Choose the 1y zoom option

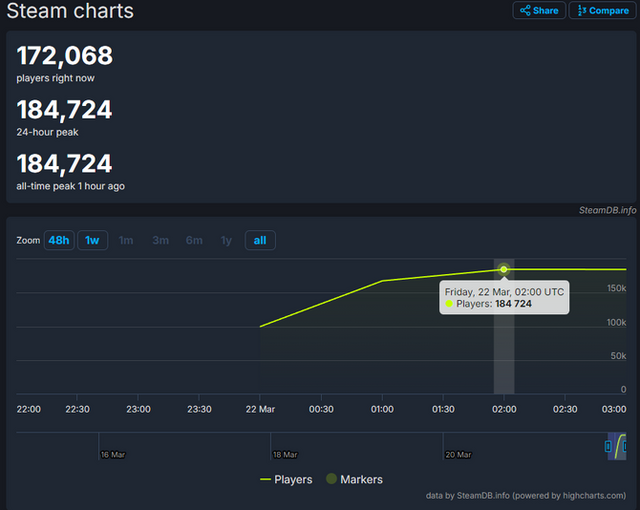click(x=227, y=240)
